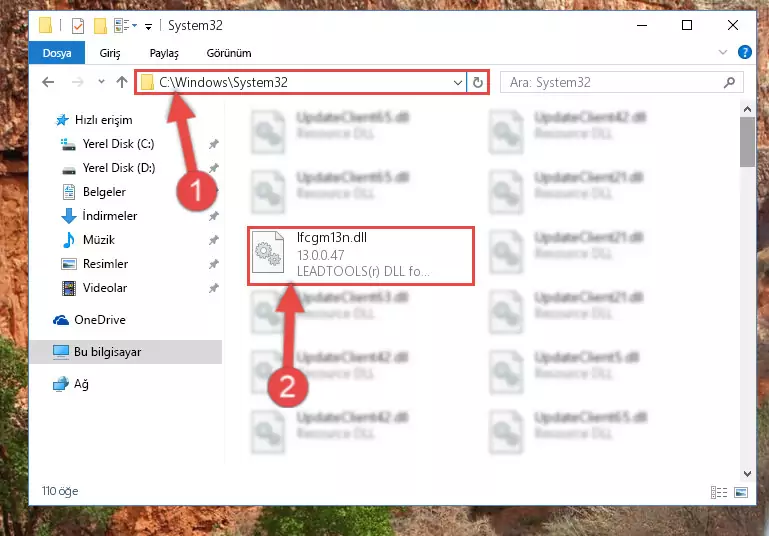Click the lfcgm13n.dll gear file icon

click(268, 252)
